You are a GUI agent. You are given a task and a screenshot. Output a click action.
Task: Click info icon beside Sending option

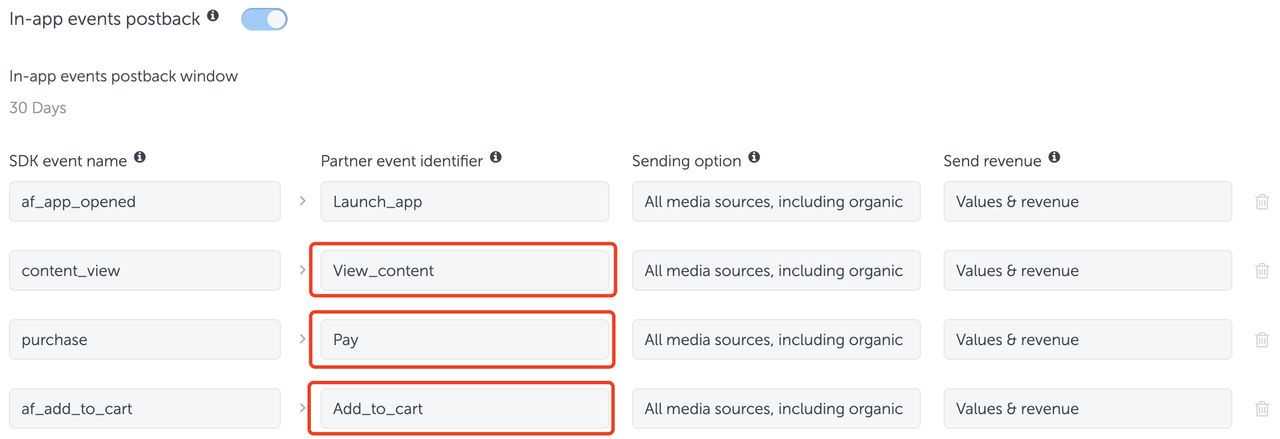(754, 158)
